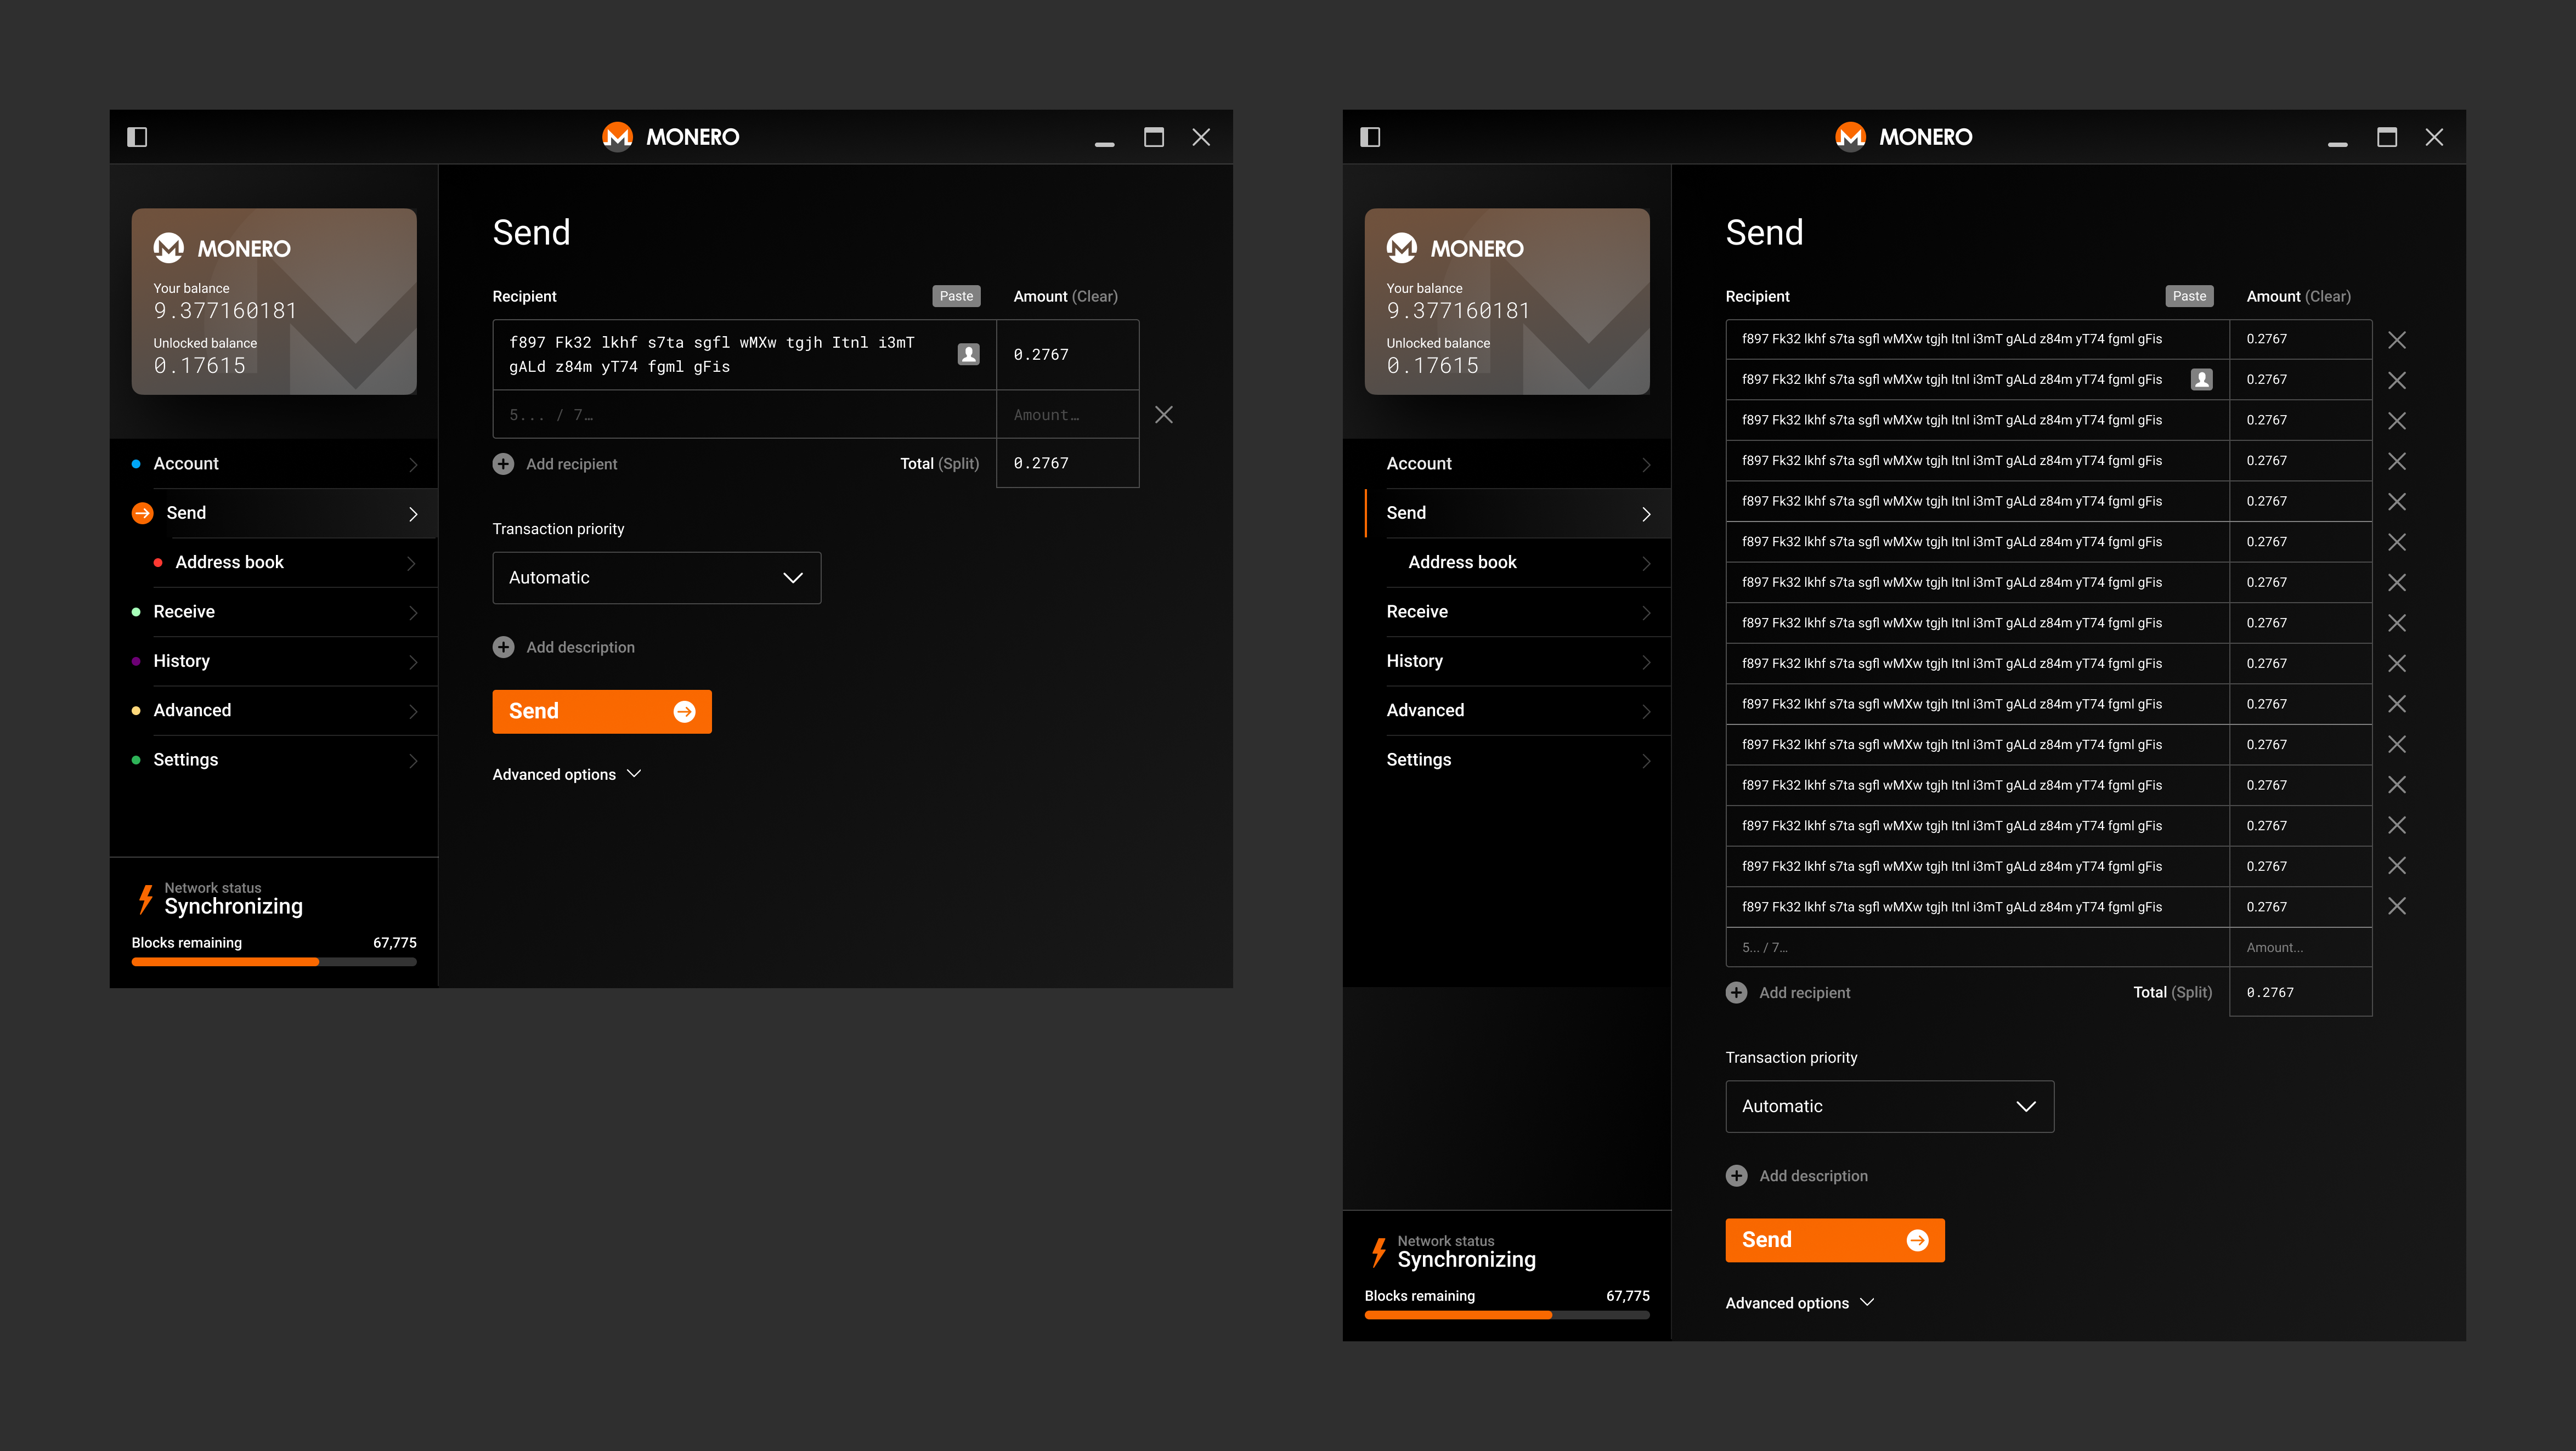Click Add recipient label in left window
The width and height of the screenshot is (2576, 1451).
point(571,464)
